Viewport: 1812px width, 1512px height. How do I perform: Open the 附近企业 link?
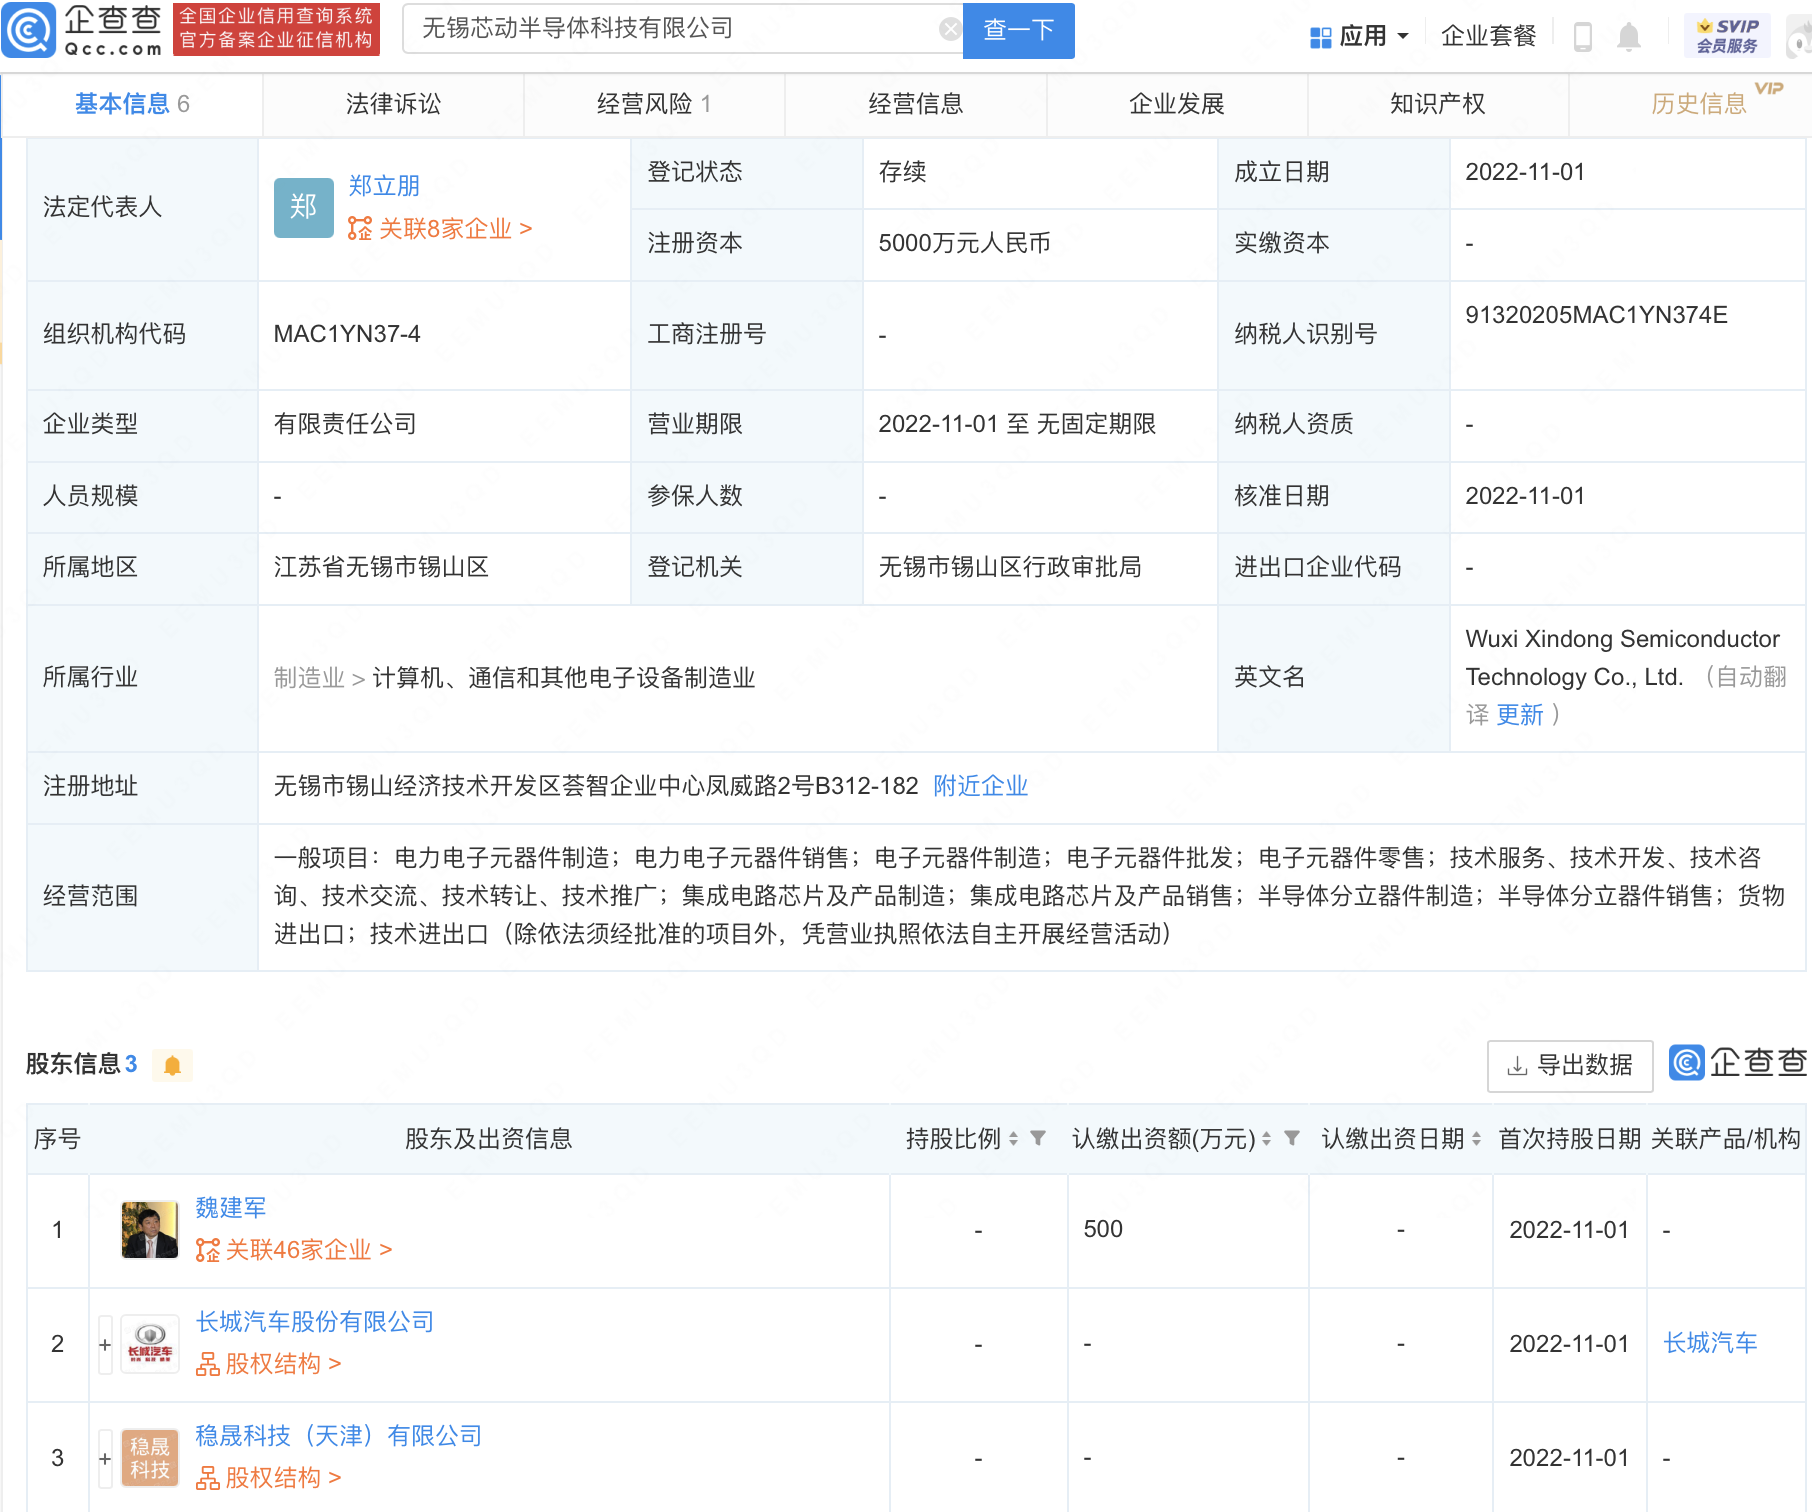980,786
